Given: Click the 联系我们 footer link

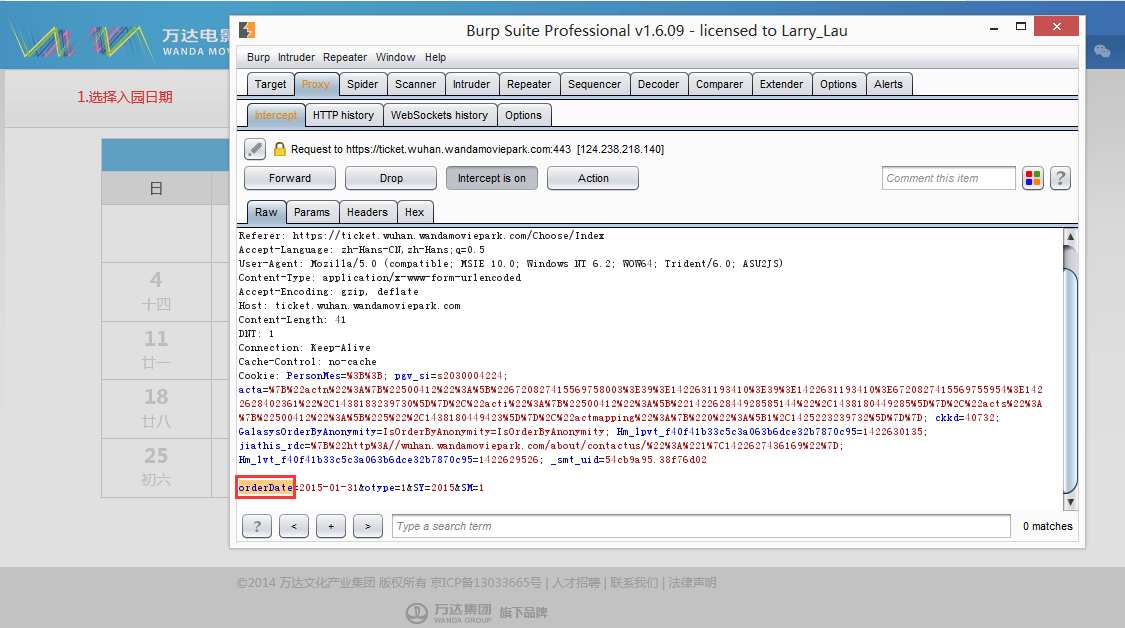Looking at the screenshot, I should tap(634, 583).
